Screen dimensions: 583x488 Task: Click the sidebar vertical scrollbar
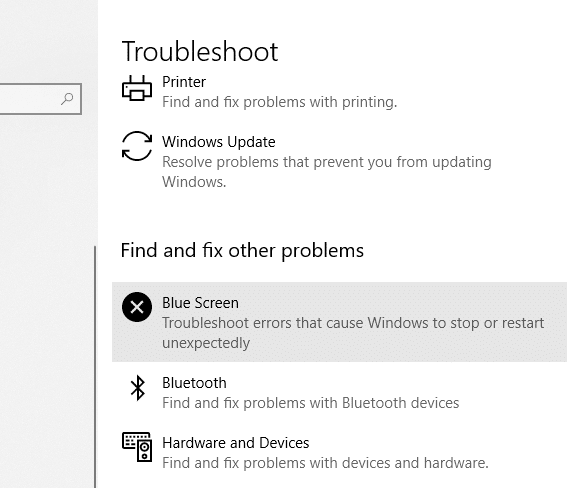[95, 367]
